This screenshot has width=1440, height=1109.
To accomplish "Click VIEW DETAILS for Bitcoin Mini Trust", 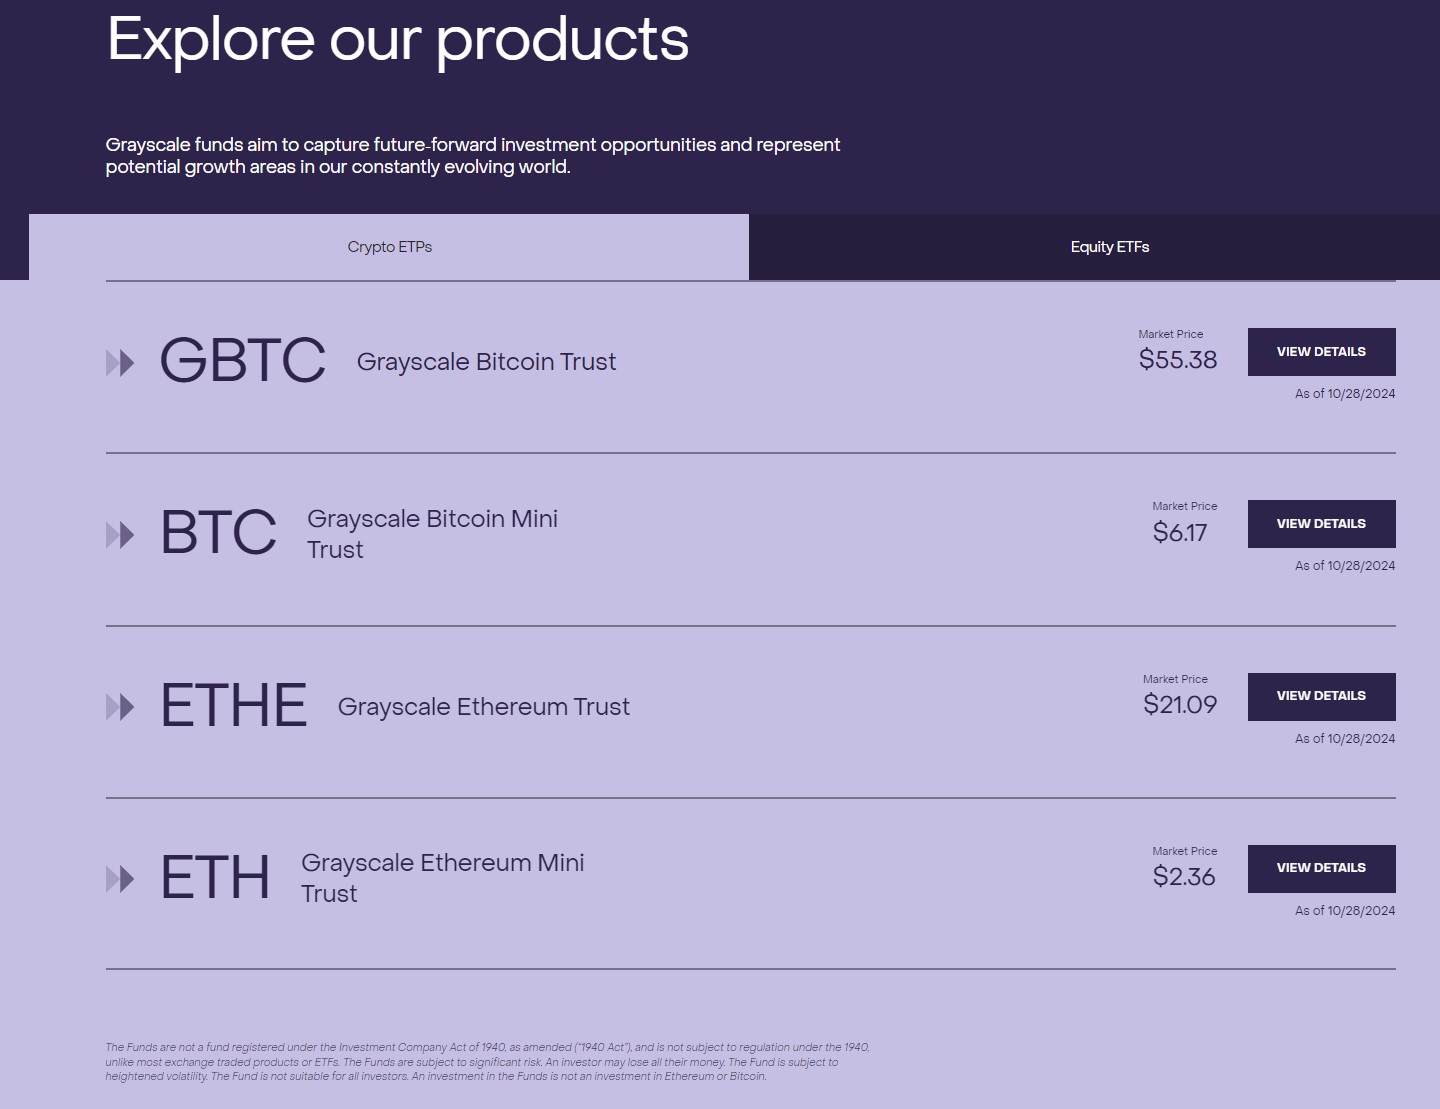I will (x=1321, y=523).
